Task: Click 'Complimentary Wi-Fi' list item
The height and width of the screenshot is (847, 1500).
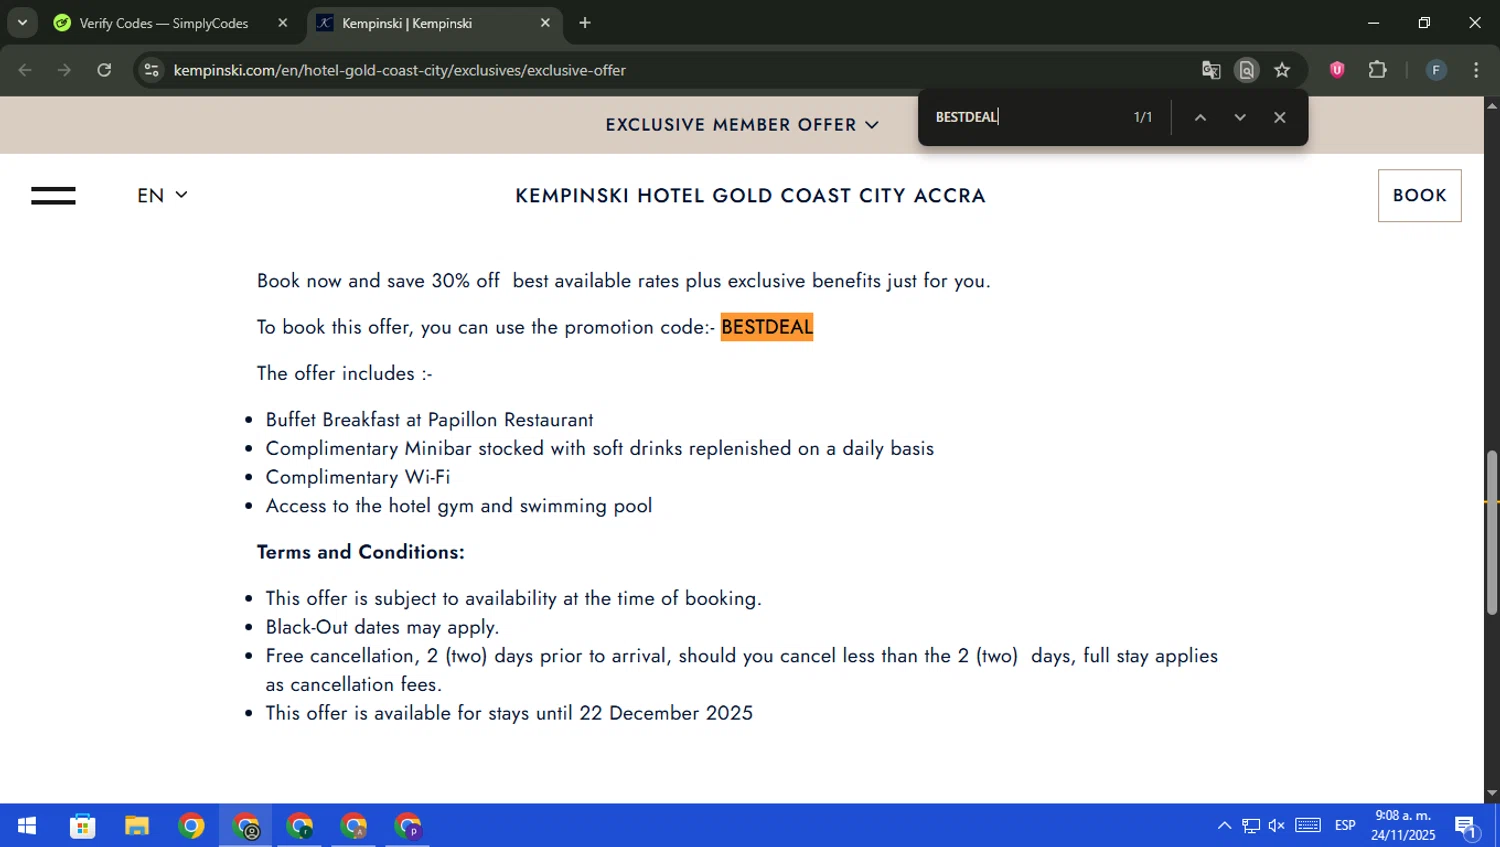Action: [358, 477]
